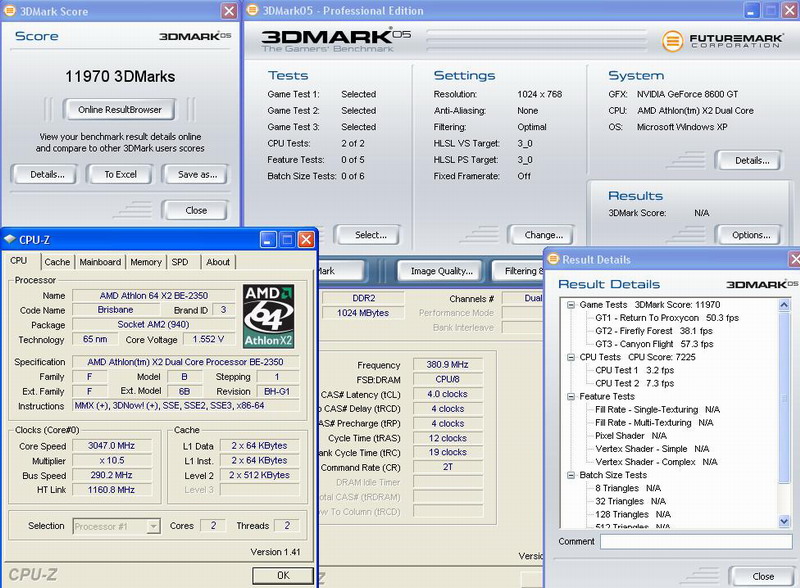Screen dimensions: 800x588
Task: Collapse the Game Tests tree node
Action: click(x=571, y=305)
